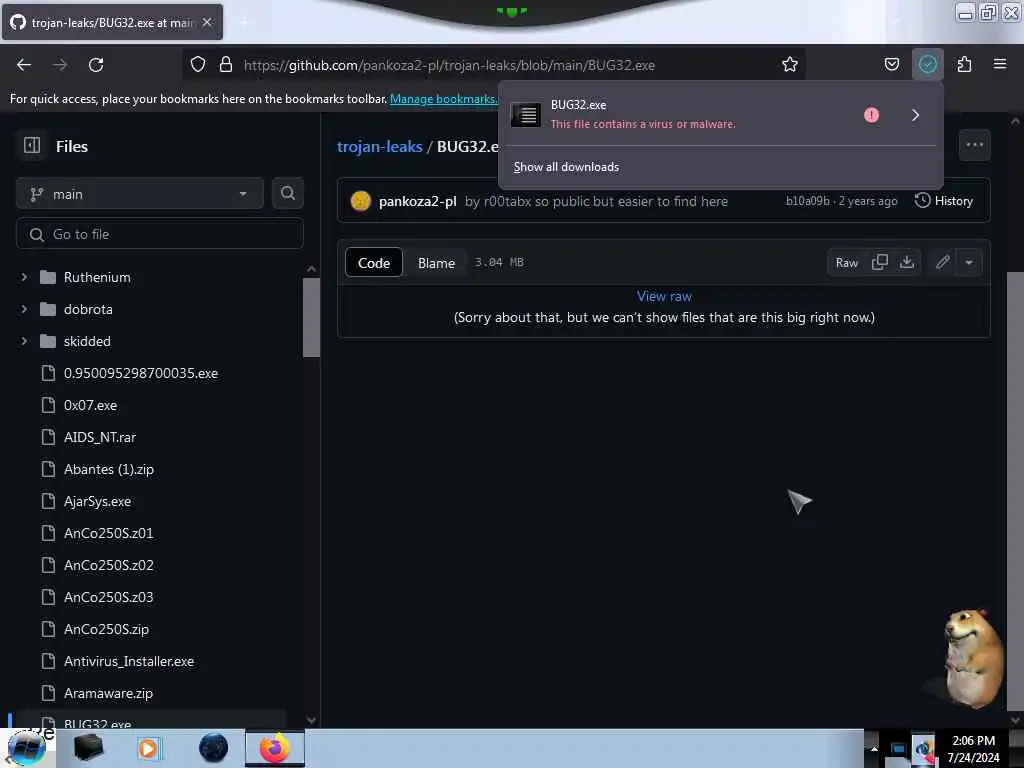The height and width of the screenshot is (768, 1024).
Task: Open BUG32.exe download details arrow
Action: [915, 115]
